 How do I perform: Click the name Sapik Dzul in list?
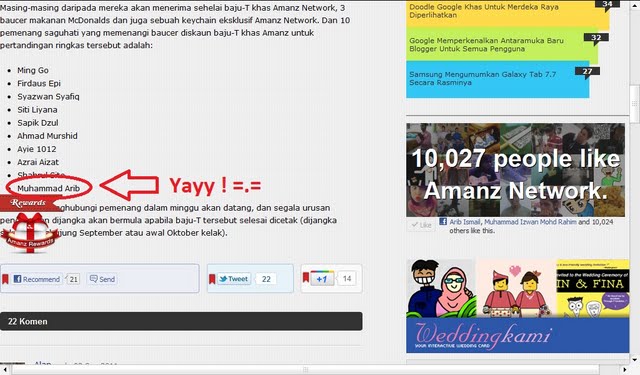coord(38,123)
